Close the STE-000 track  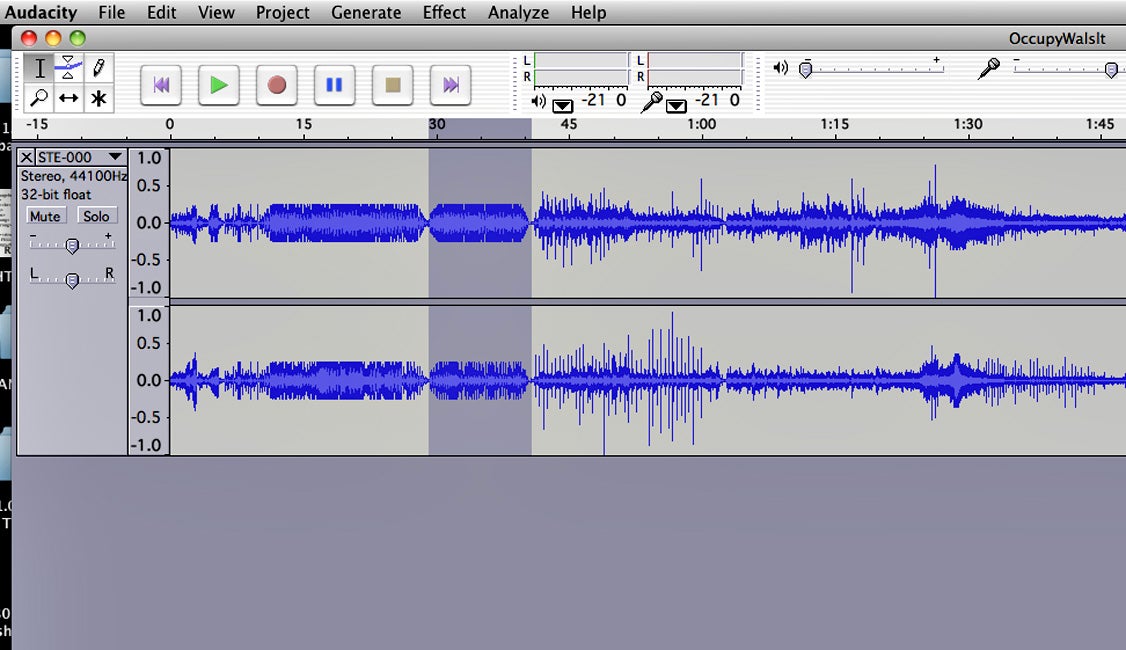pyautogui.click(x=25, y=157)
